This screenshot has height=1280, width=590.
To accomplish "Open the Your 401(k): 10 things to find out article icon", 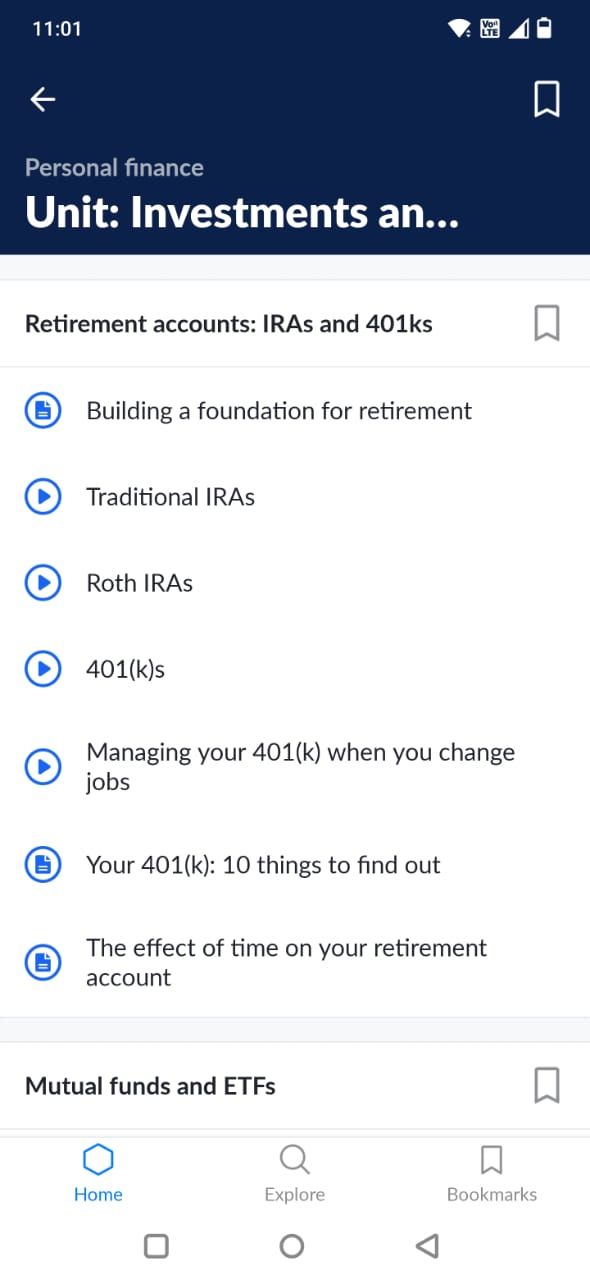I will click(x=42, y=864).
